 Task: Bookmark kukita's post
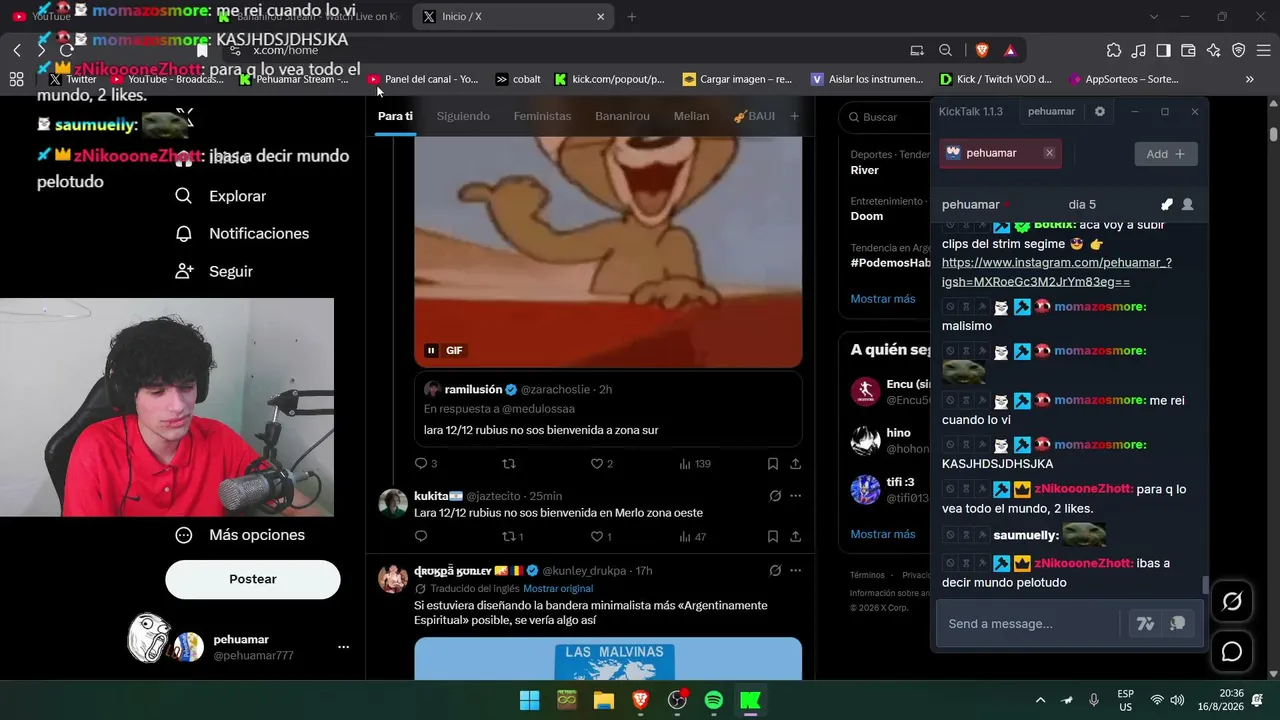coord(773,537)
